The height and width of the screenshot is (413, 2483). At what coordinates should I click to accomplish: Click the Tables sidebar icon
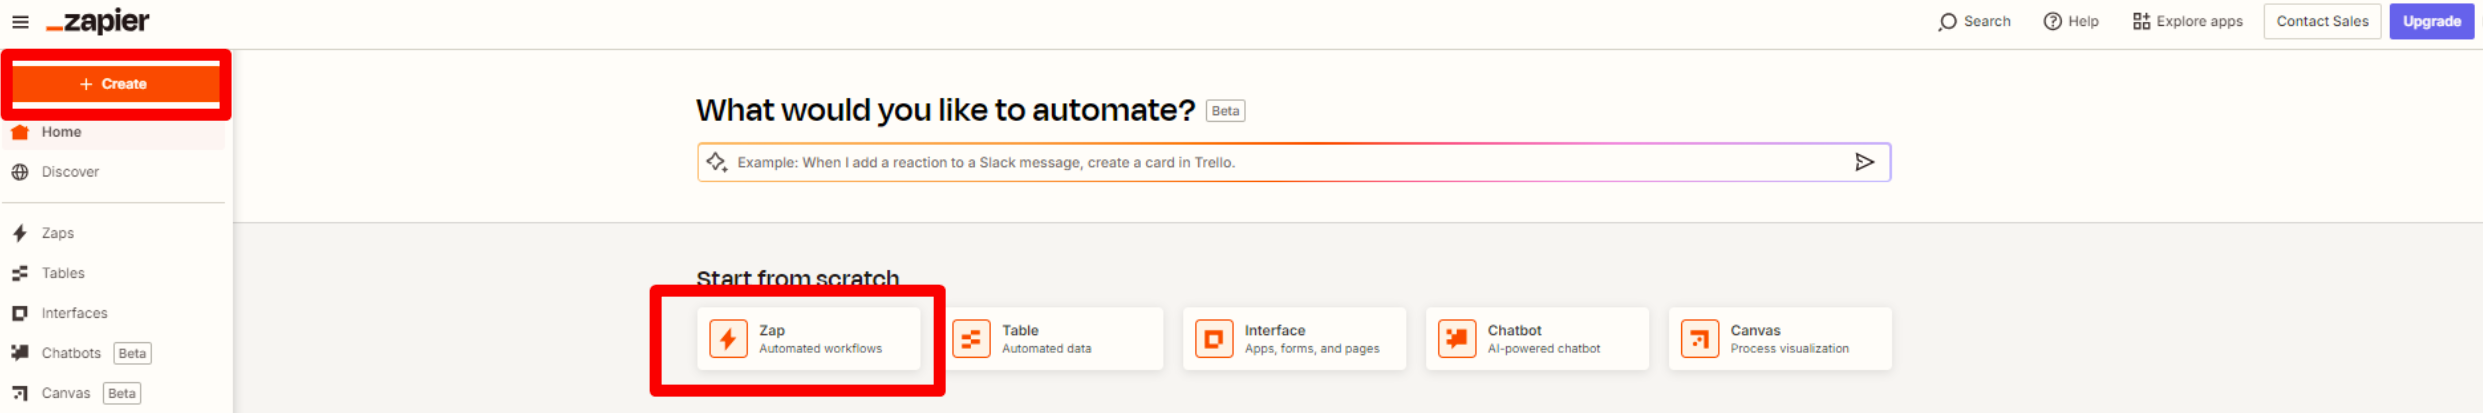20,273
